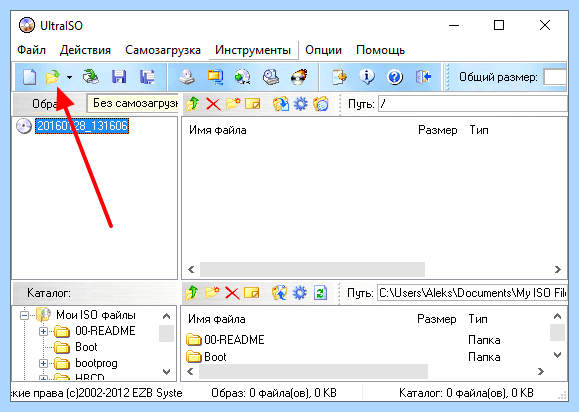579x412 pixels.
Task: Click the Open file folder icon
Action: pos(52,77)
